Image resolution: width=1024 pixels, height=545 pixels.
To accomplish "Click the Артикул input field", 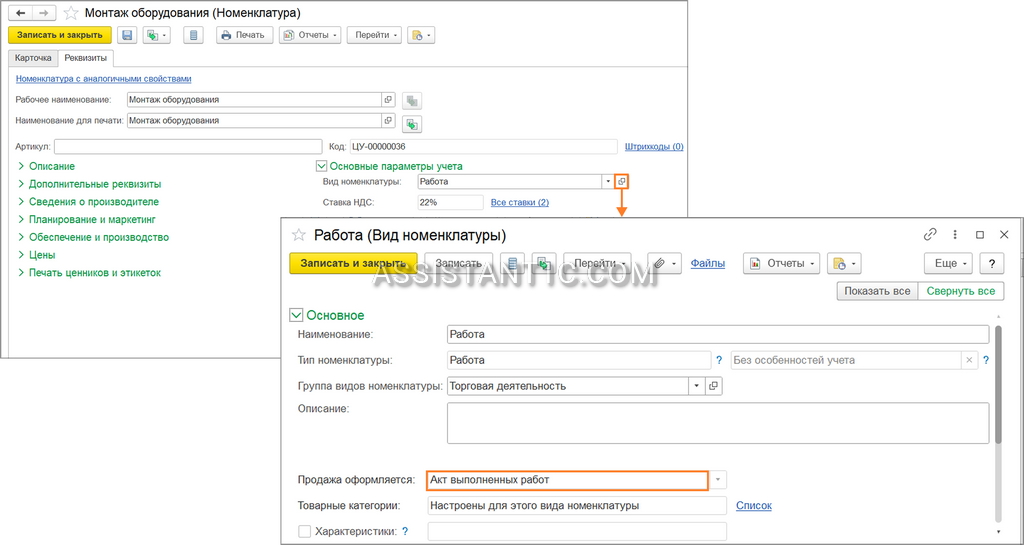I will (x=188, y=147).
